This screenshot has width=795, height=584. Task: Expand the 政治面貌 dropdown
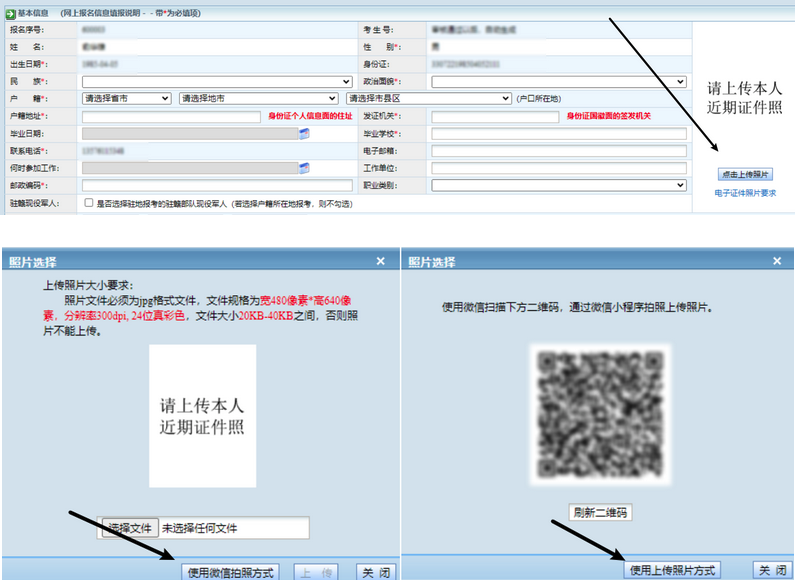[x=559, y=82]
